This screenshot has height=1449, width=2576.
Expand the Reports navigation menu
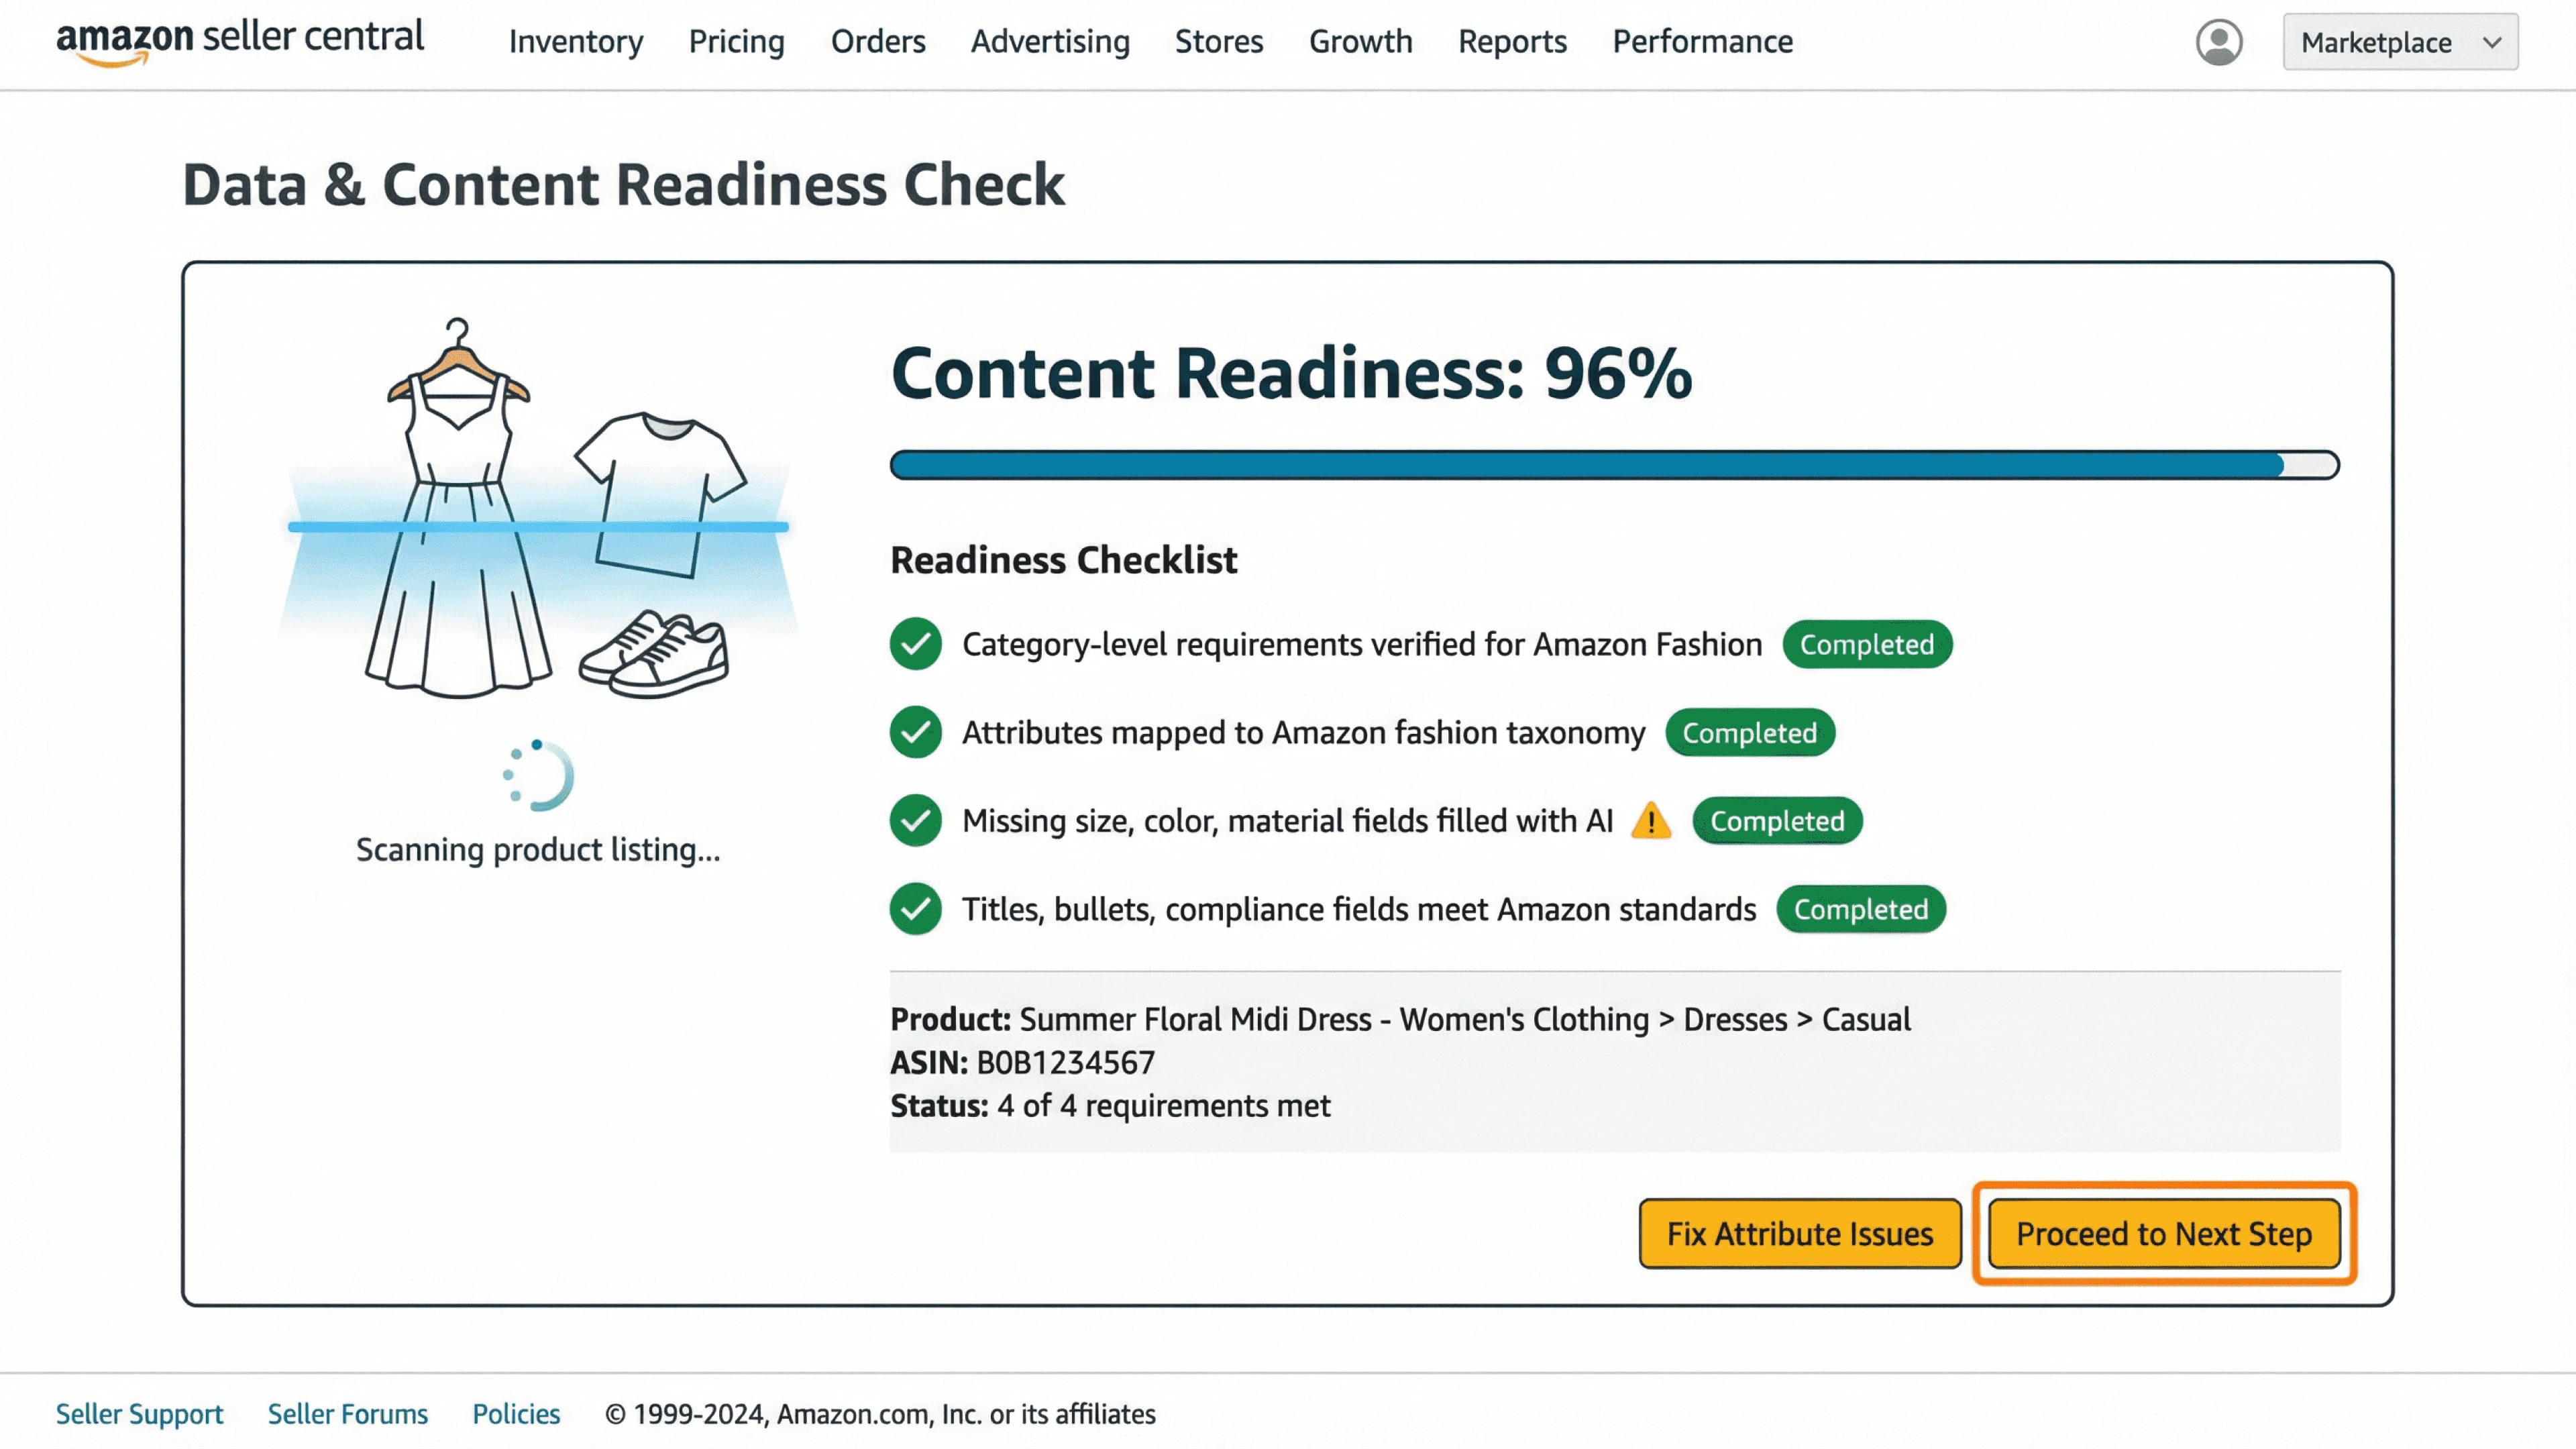1511,42
